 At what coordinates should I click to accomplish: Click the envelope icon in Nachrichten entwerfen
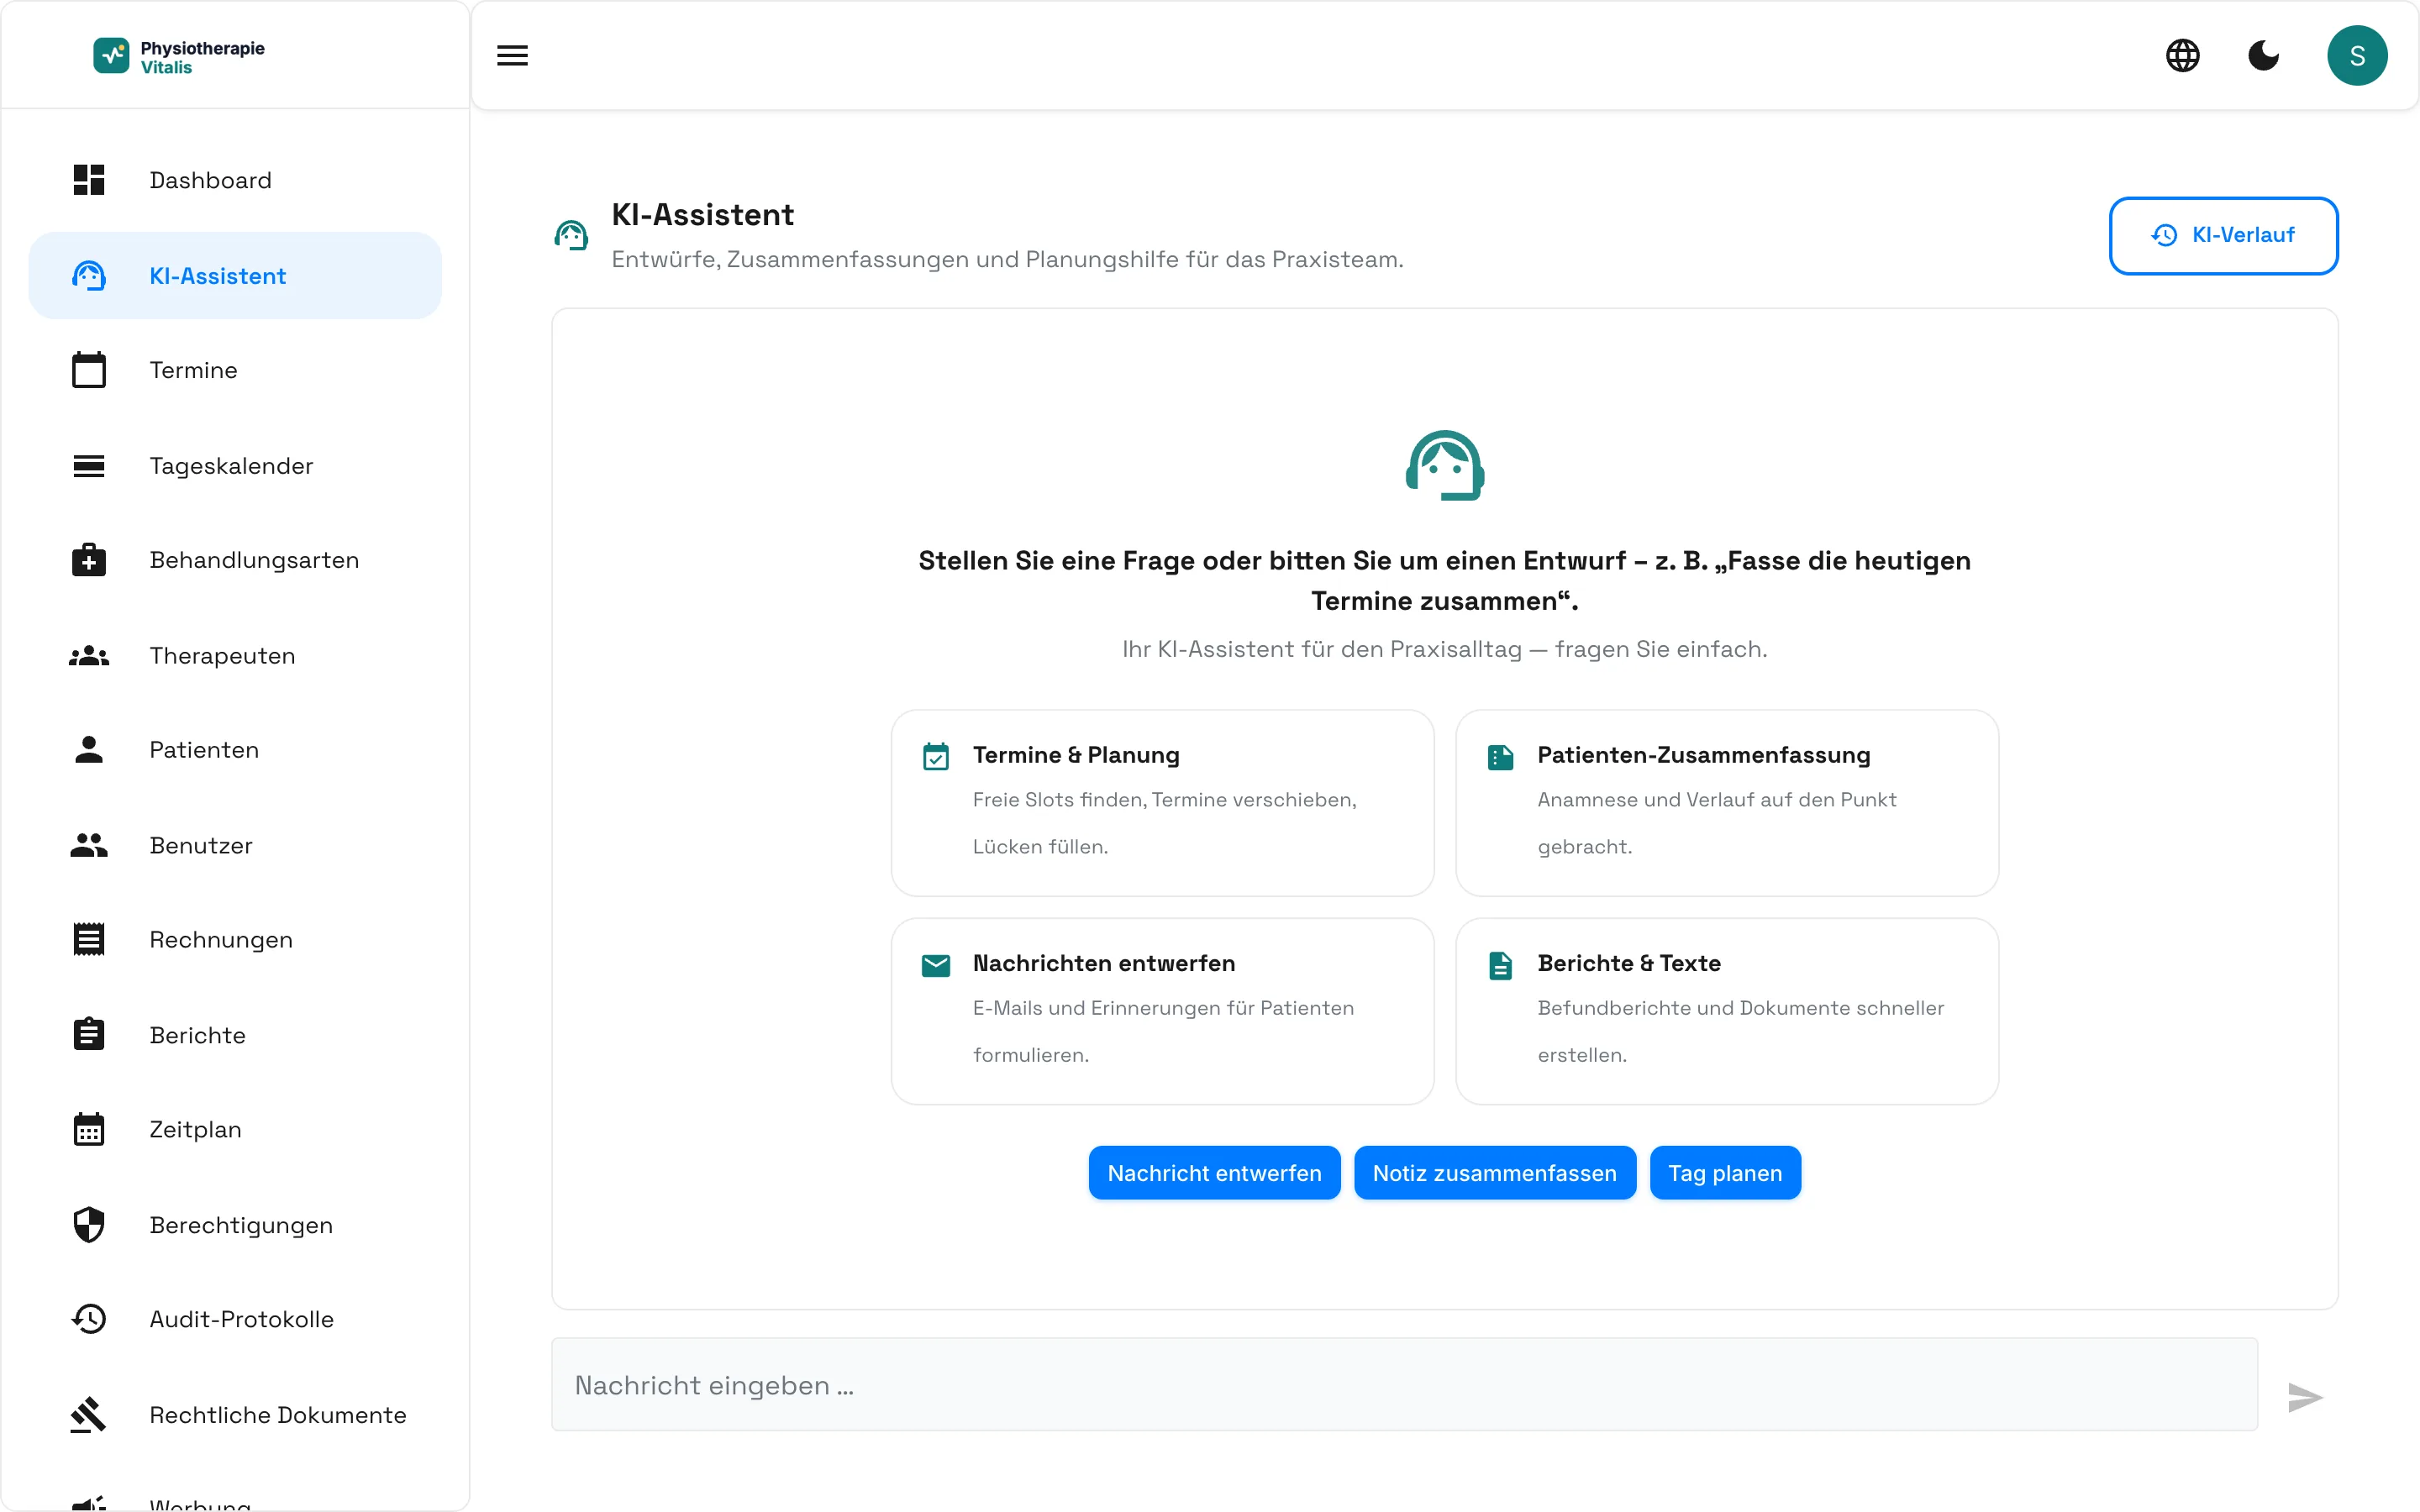pos(936,965)
